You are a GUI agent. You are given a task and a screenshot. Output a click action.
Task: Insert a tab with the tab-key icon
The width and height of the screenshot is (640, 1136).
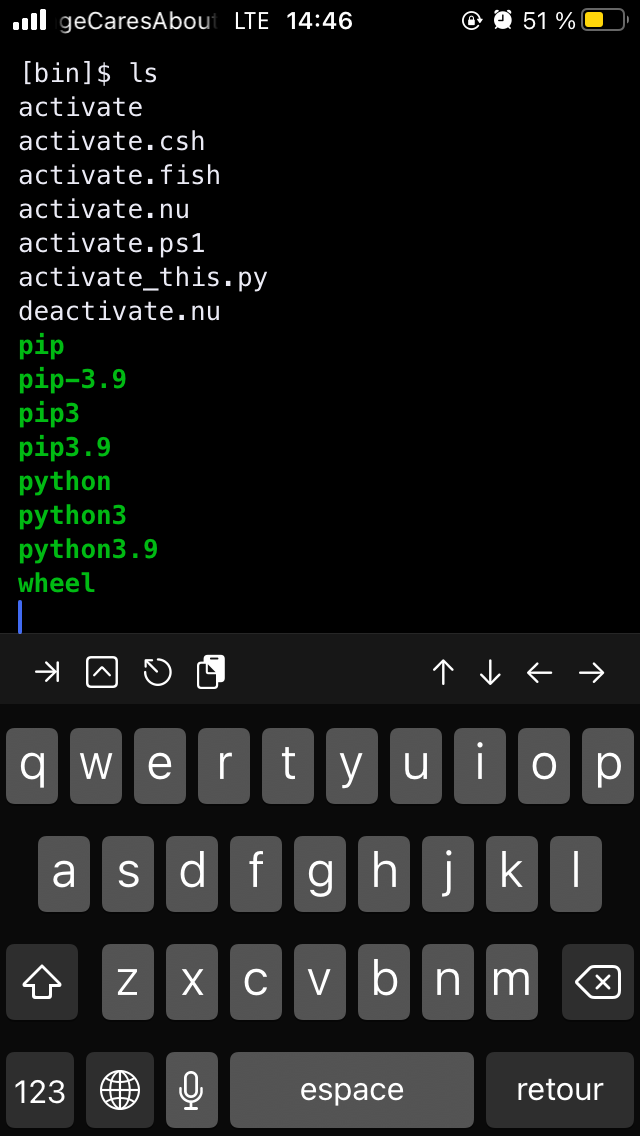coord(46,671)
